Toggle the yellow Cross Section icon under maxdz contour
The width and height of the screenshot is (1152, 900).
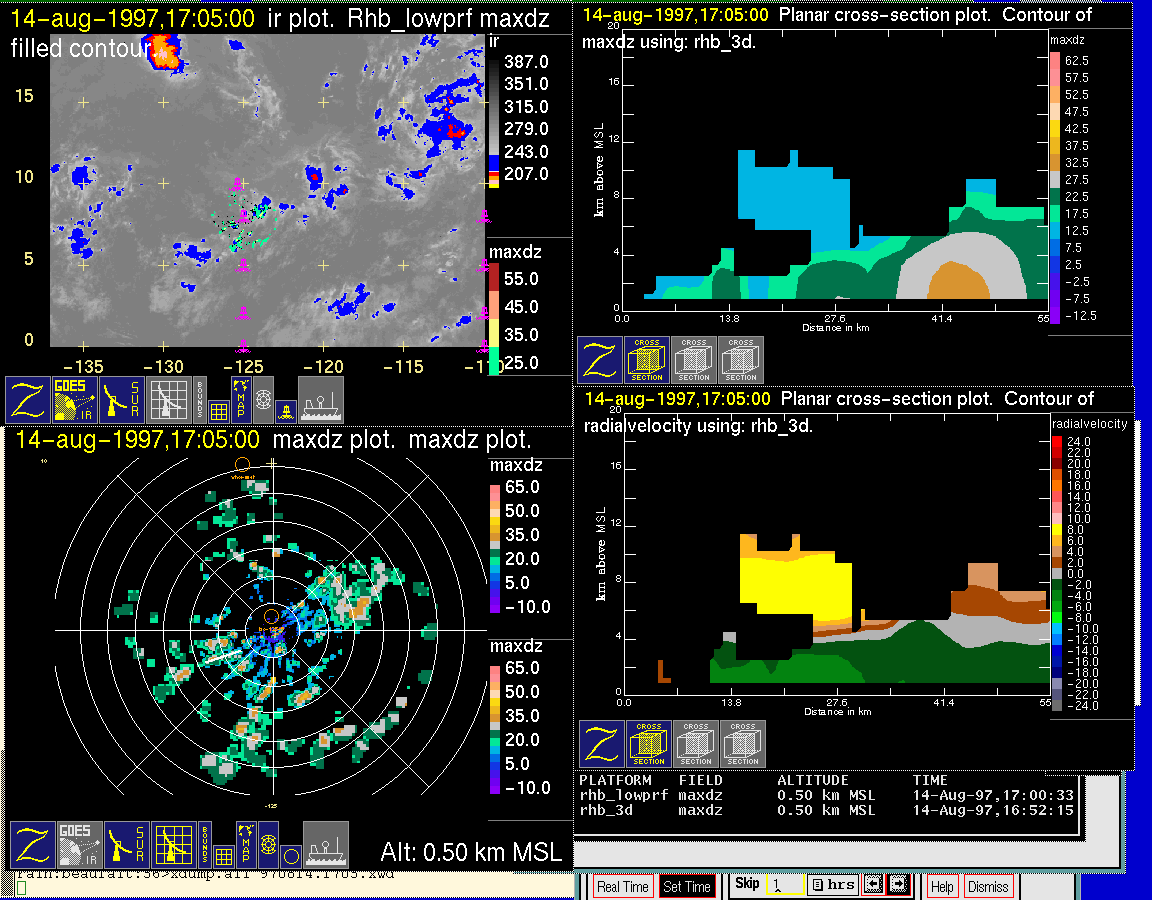tap(647, 360)
